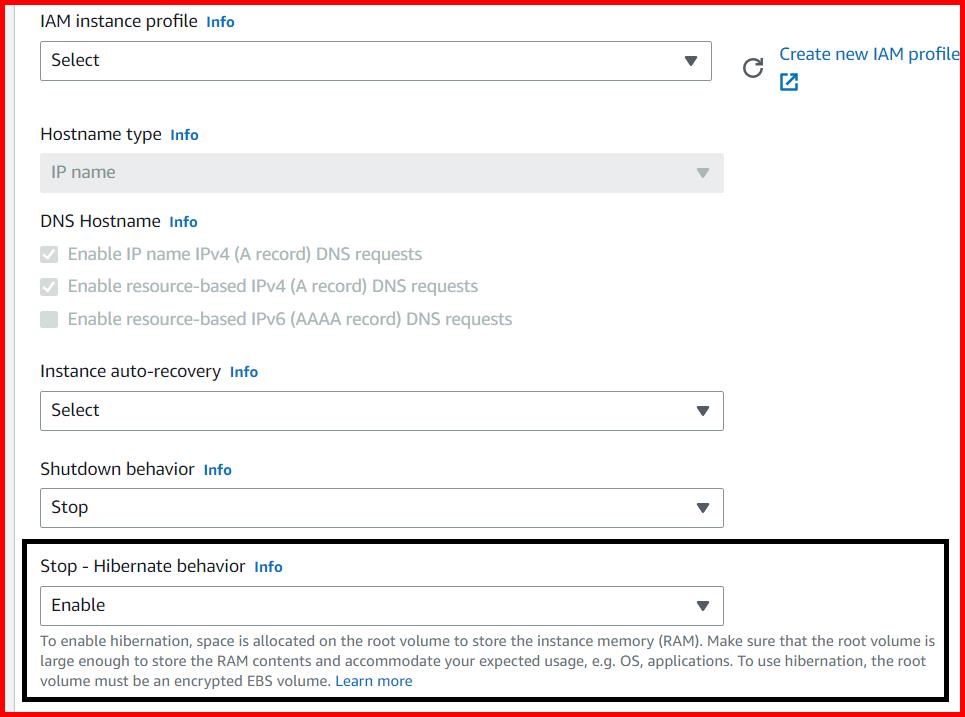Click the Learn more hibernation link
The image size is (965, 717).
tap(374, 681)
